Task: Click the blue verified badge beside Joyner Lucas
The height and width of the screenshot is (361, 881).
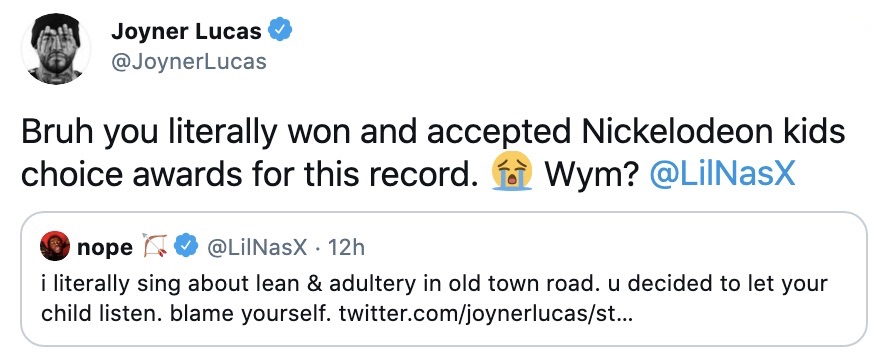Action: point(281,30)
